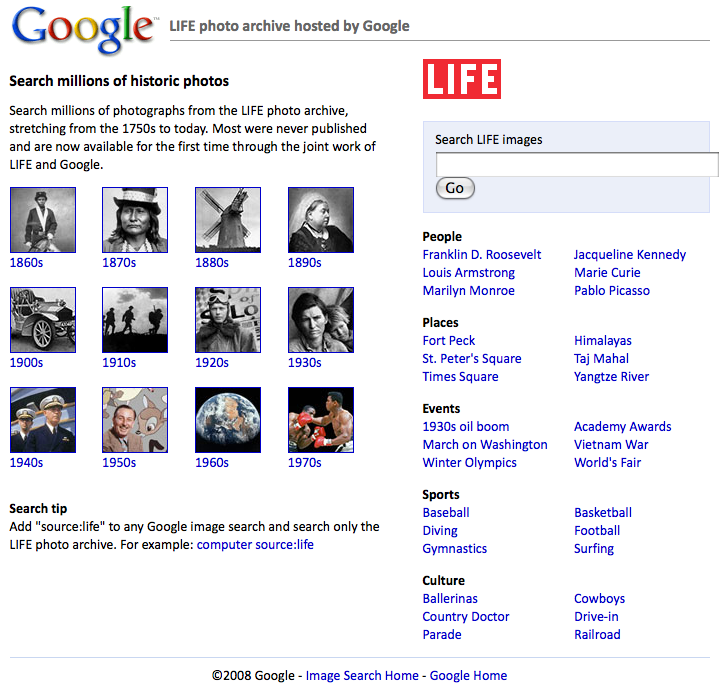Open the Jacqueline Kennedy link

tap(630, 255)
